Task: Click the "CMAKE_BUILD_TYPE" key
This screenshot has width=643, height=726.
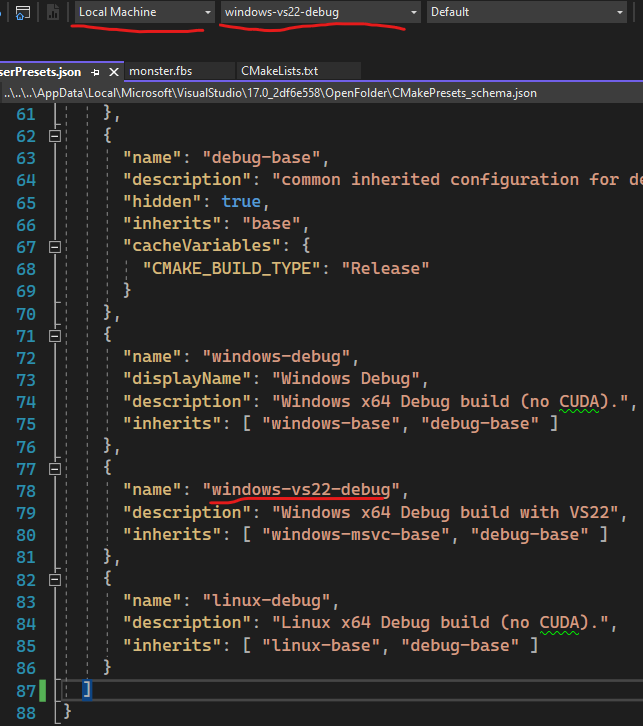Action: (x=231, y=269)
